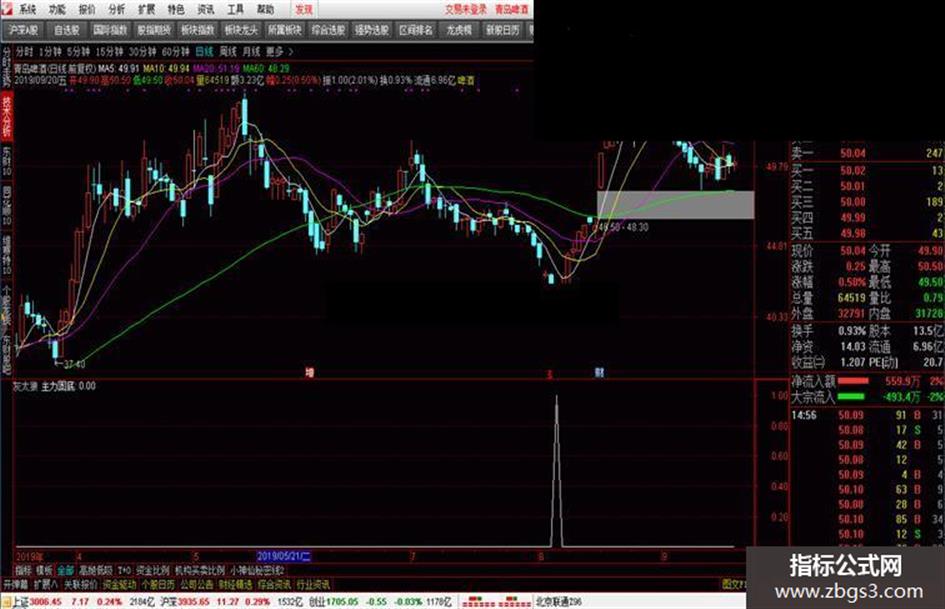Select the T+0 indicator tab
Screen dimensions: 945x609
click(x=124, y=570)
